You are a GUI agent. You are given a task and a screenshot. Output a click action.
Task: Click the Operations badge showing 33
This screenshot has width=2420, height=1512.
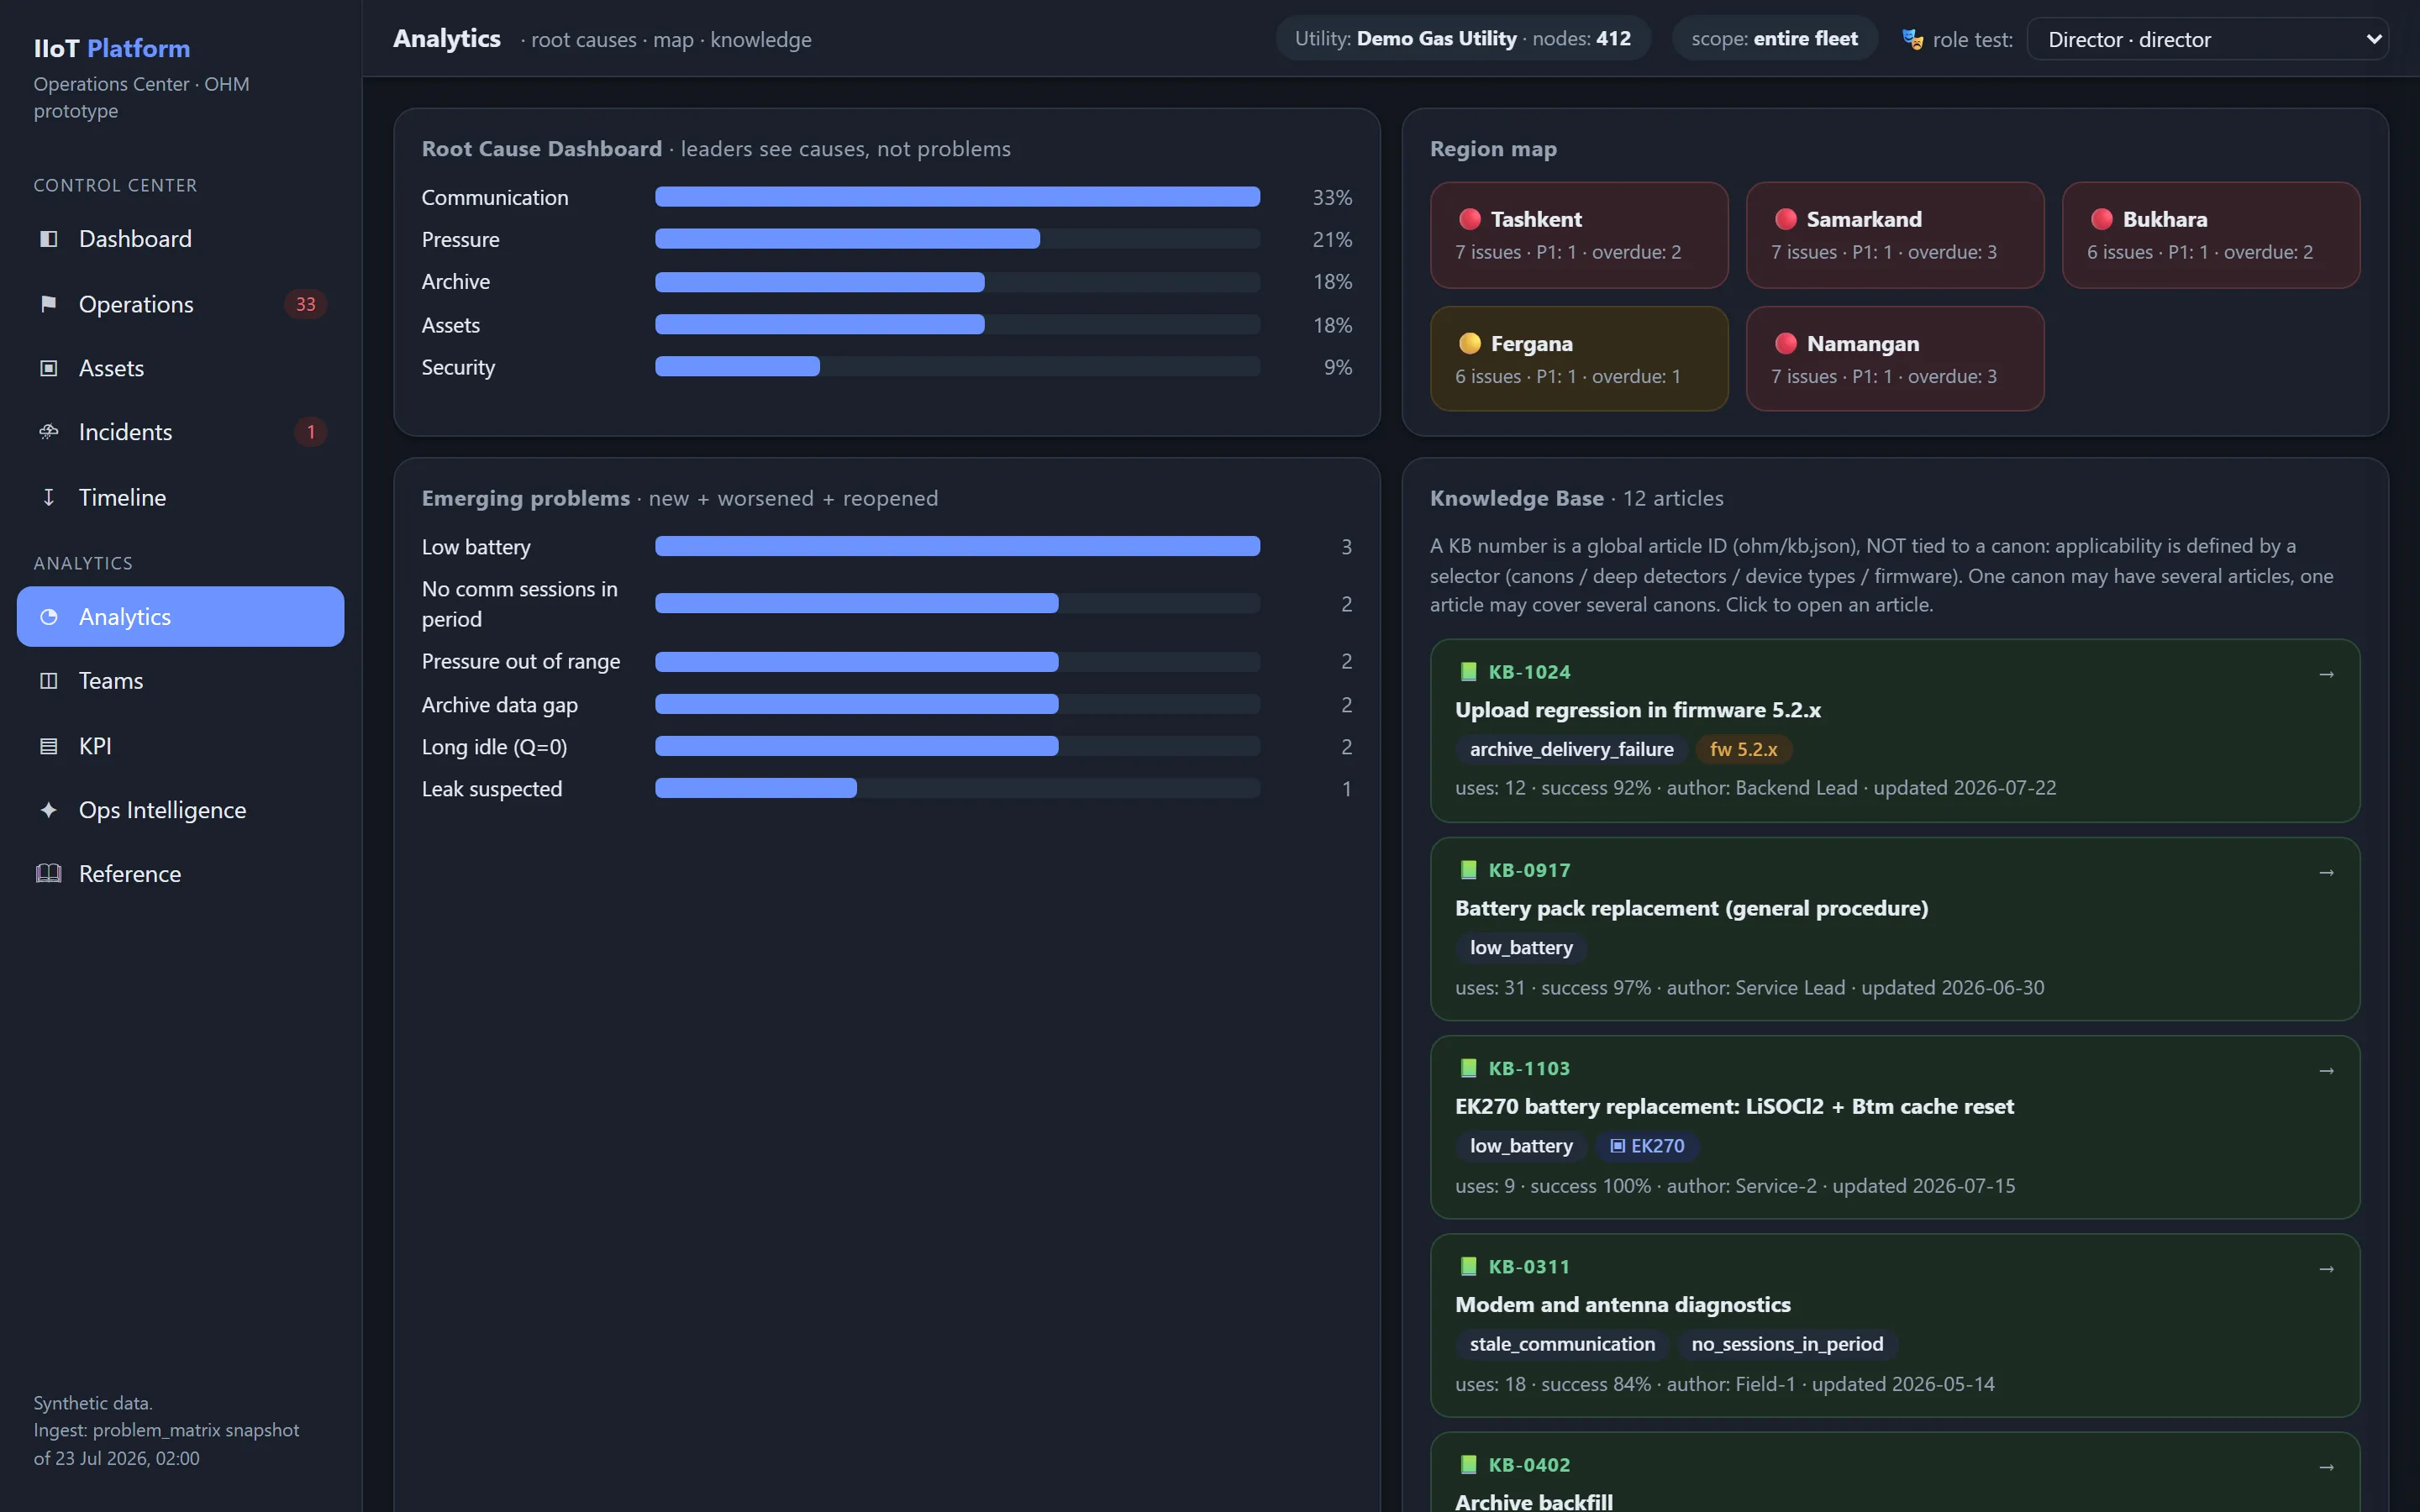coord(305,304)
